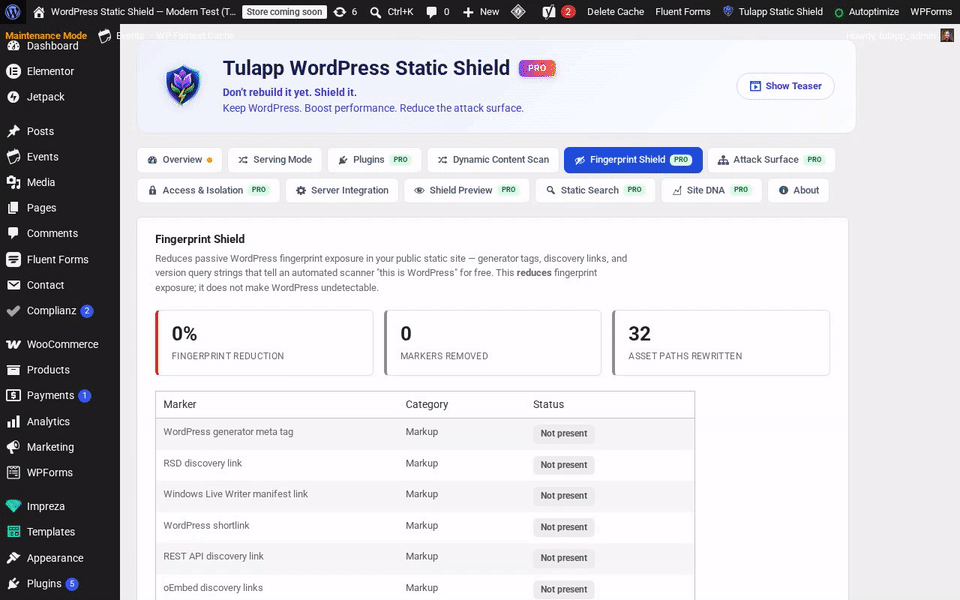This screenshot has height=600, width=960.
Task: Click the 32 Asset Paths Rewritten card
Action: (x=721, y=343)
